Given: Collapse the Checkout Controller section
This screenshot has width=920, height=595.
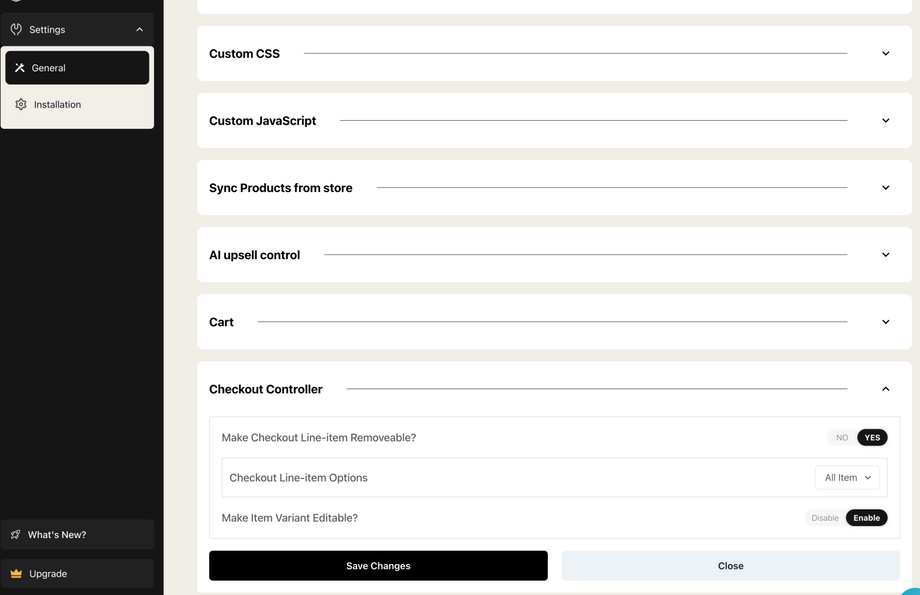Looking at the screenshot, I should (885, 389).
